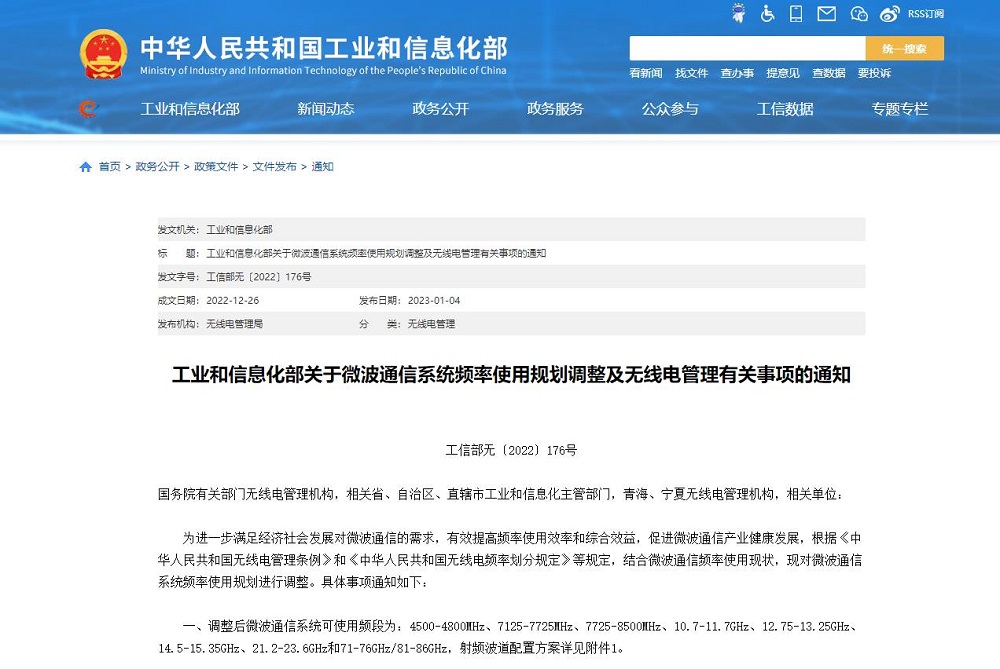Screen dimensions: 1000x669
Task: Open the robot assistant icon
Action: [738, 14]
